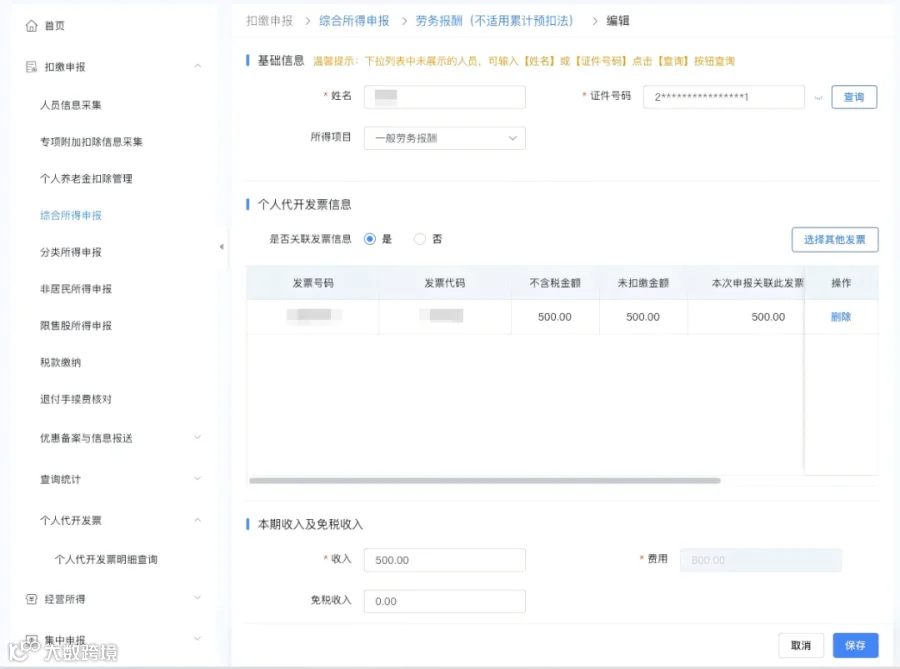Open 税款缴纳 menu item
Viewport: 900px width, 669px height.
pyautogui.click(x=60, y=362)
